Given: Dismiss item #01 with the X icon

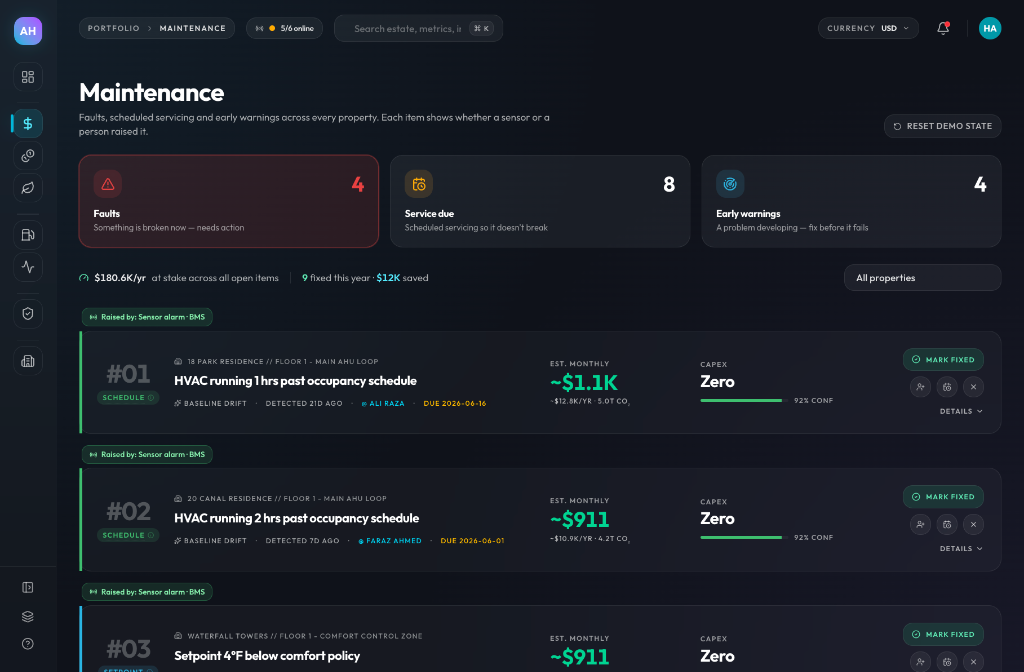Looking at the screenshot, I should pyautogui.click(x=973, y=387).
